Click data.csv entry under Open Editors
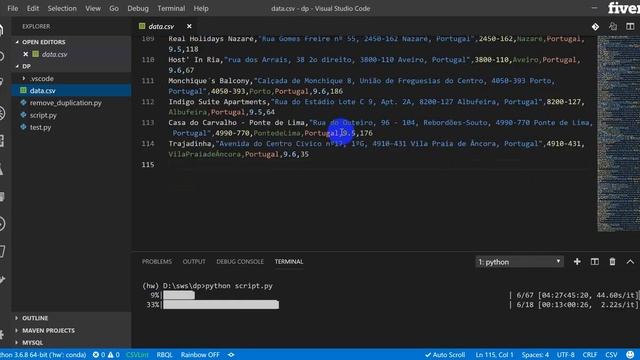Image resolution: width=640 pixels, height=360 pixels. click(x=54, y=54)
